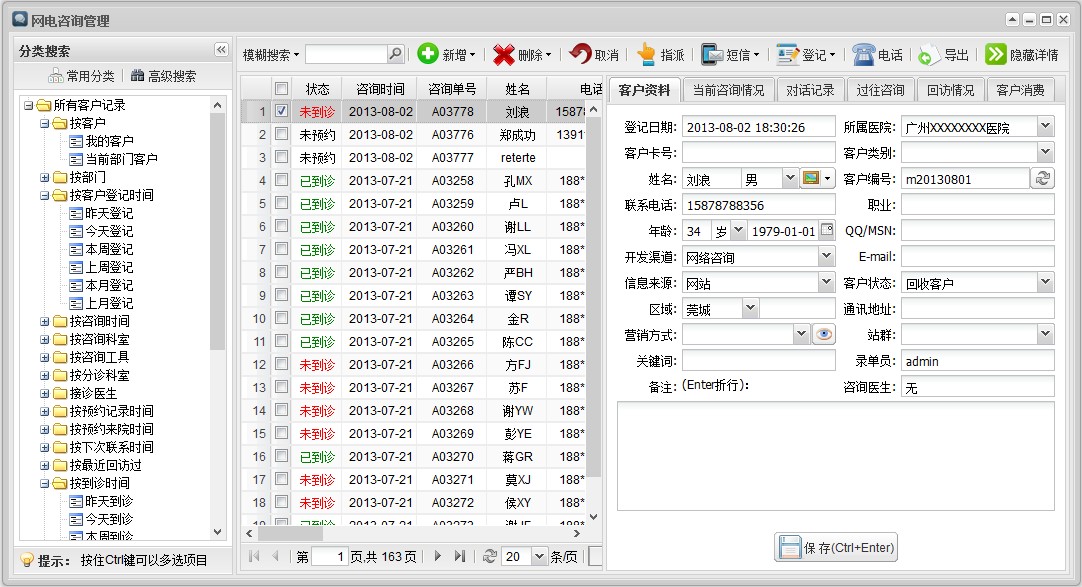Click the search magnifier in fuzzy search box
The height and width of the screenshot is (587, 1082).
(395, 54)
